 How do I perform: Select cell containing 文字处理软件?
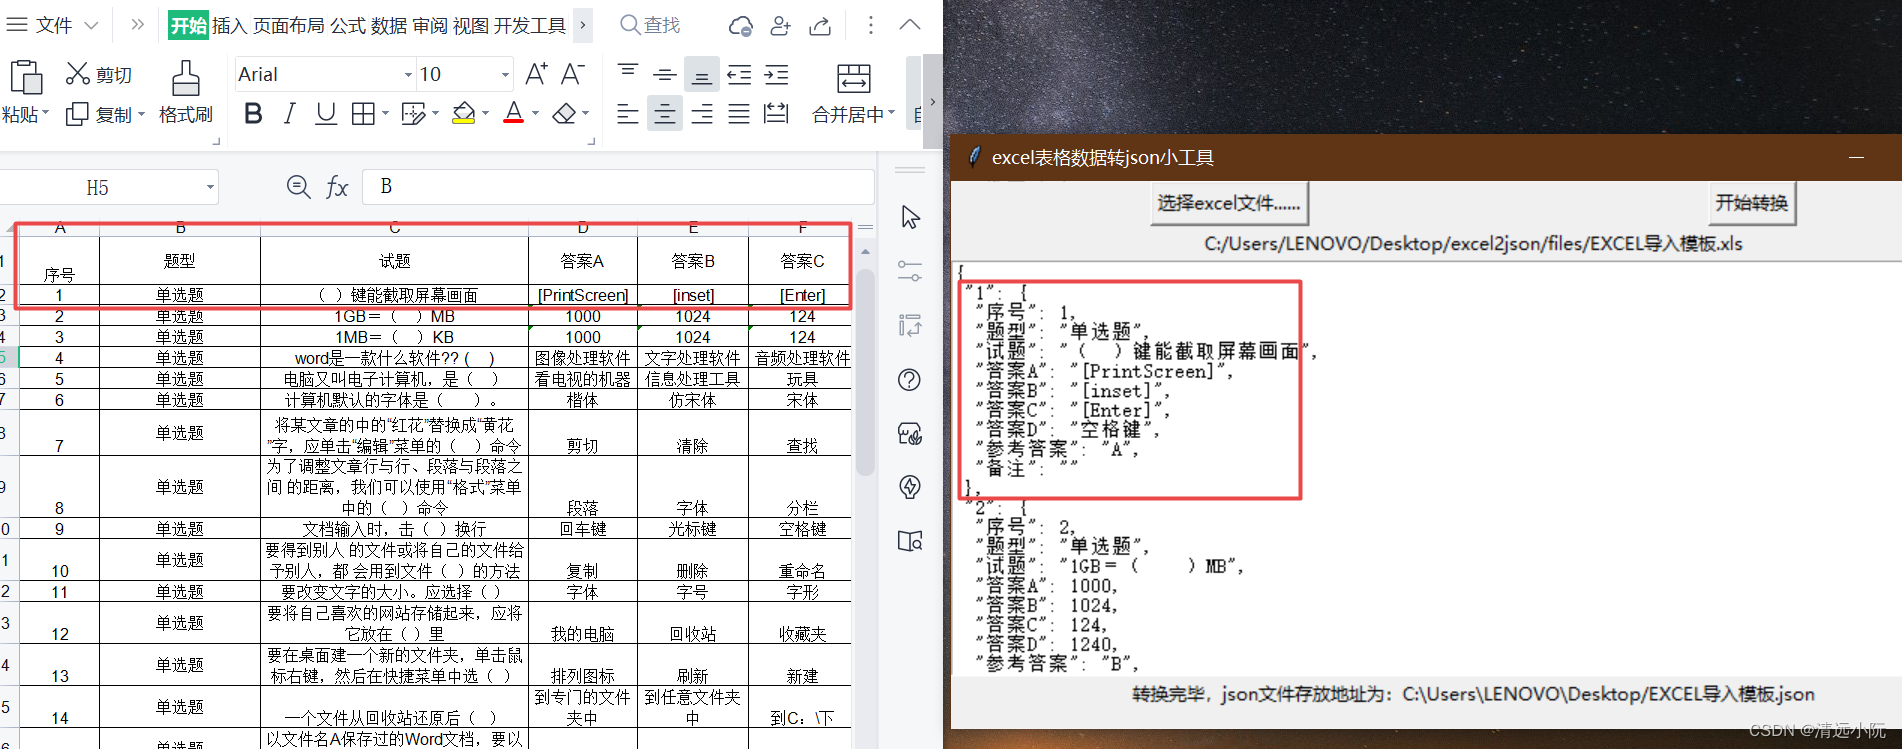coord(693,358)
